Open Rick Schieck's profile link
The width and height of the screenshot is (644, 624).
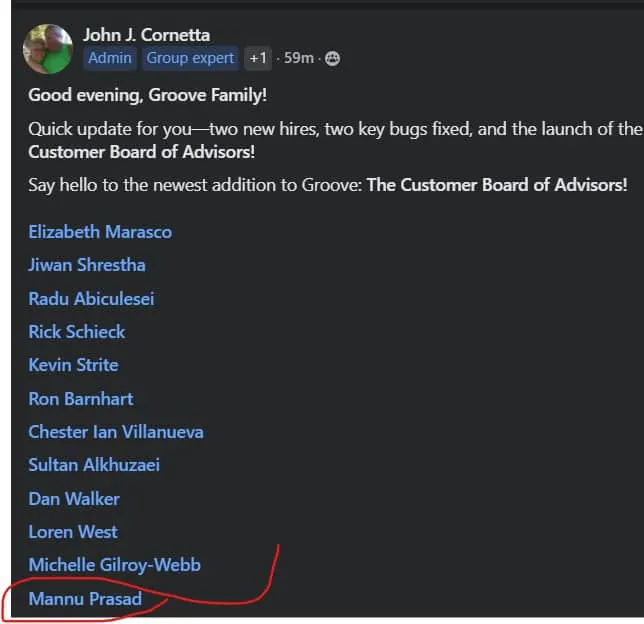click(x=77, y=332)
